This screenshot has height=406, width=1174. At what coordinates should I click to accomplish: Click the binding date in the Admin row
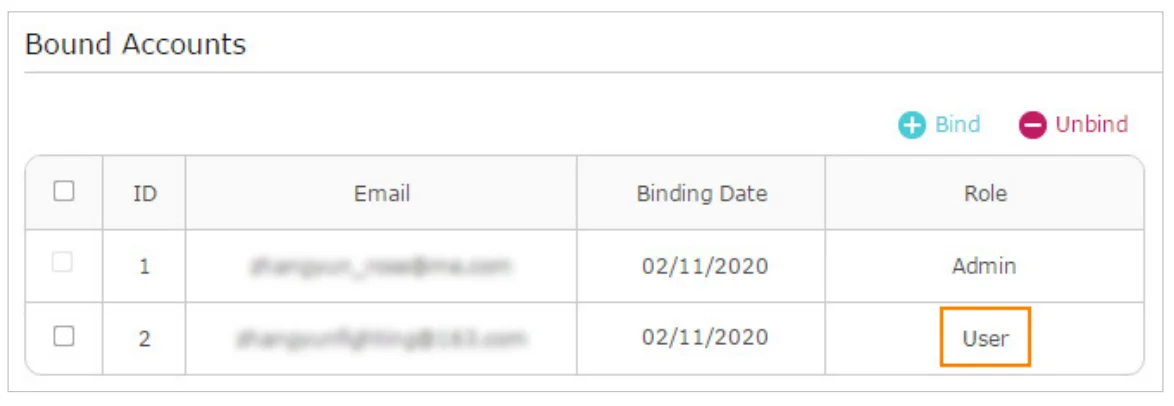tap(704, 266)
